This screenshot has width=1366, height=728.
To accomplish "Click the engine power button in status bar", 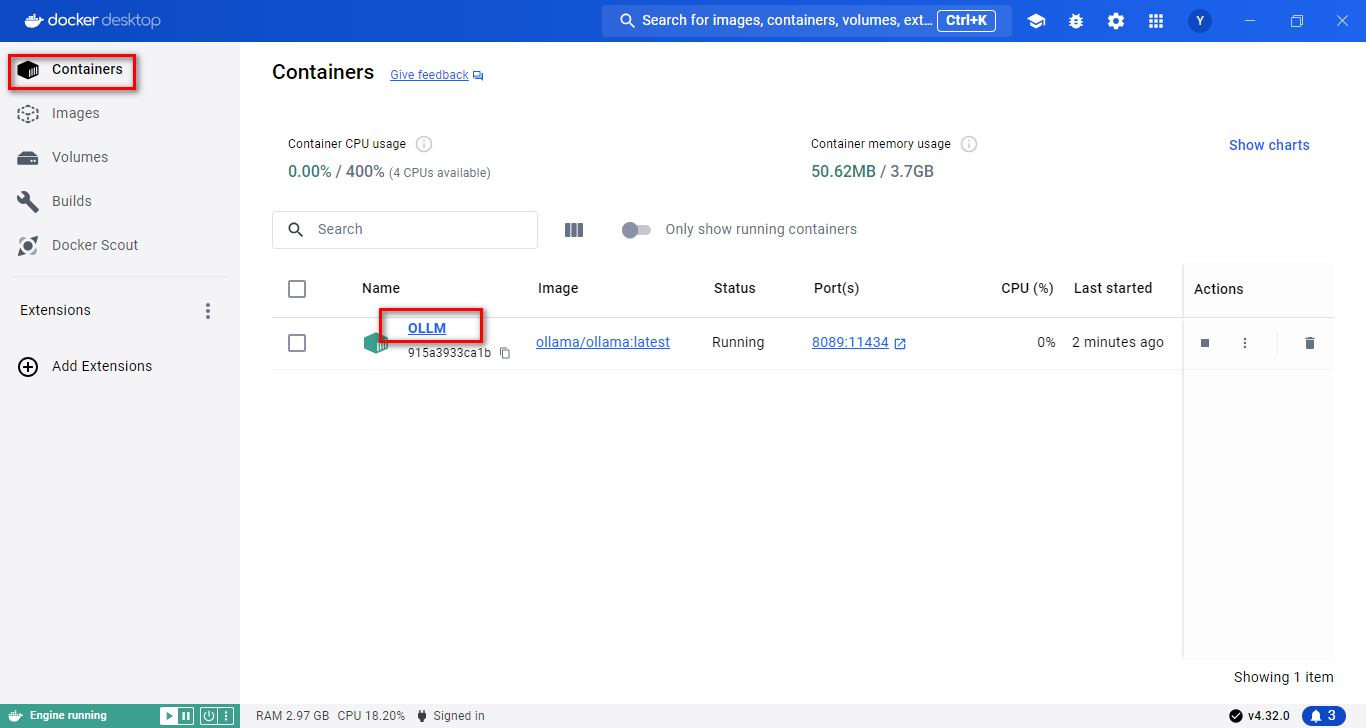I will coord(208,716).
